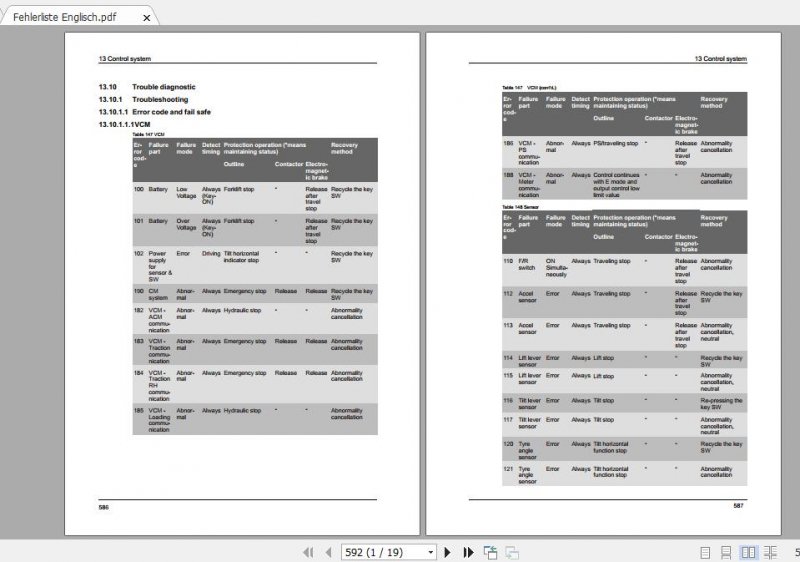The image size is (800, 562).
Task: Click error code 101 in left table
Action: pos(138,221)
